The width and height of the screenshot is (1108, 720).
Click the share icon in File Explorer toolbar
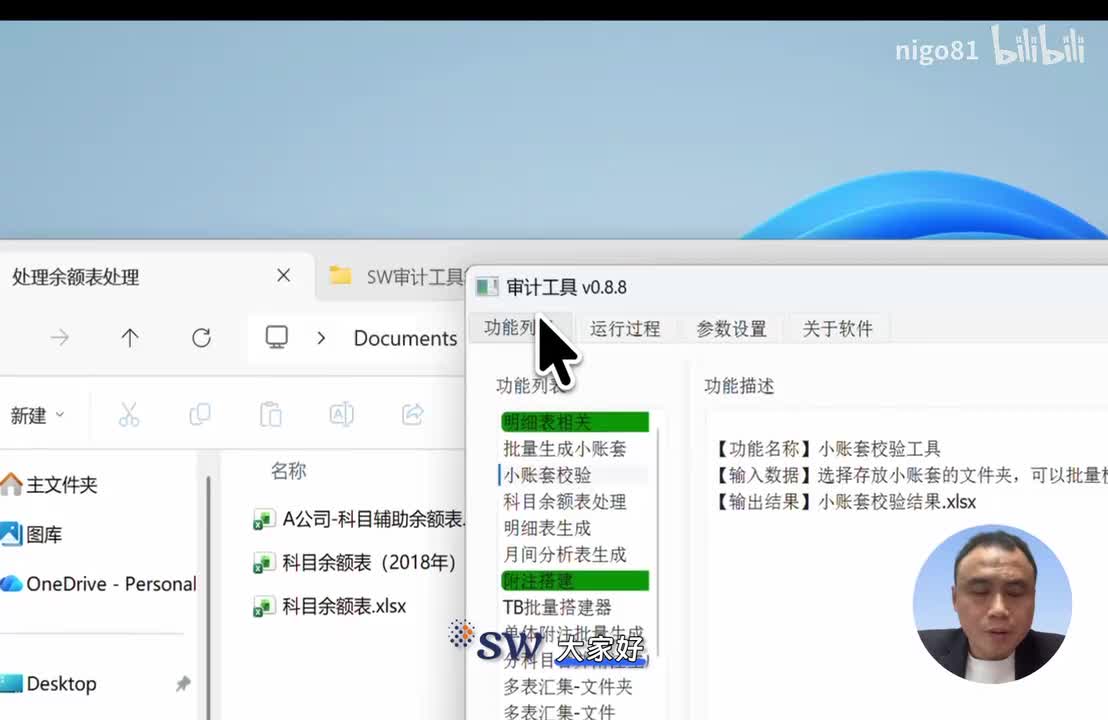(x=413, y=415)
